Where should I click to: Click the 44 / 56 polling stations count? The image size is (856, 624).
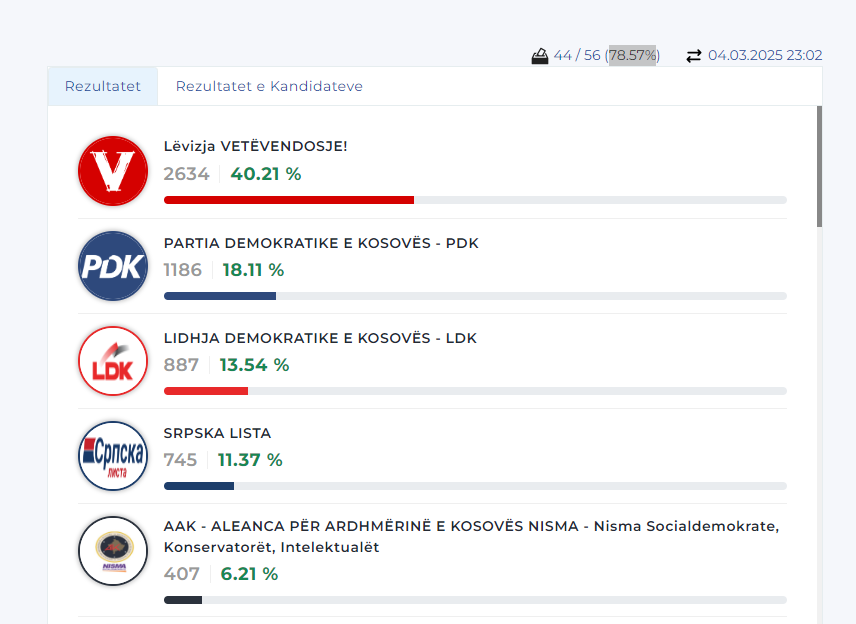(577, 56)
